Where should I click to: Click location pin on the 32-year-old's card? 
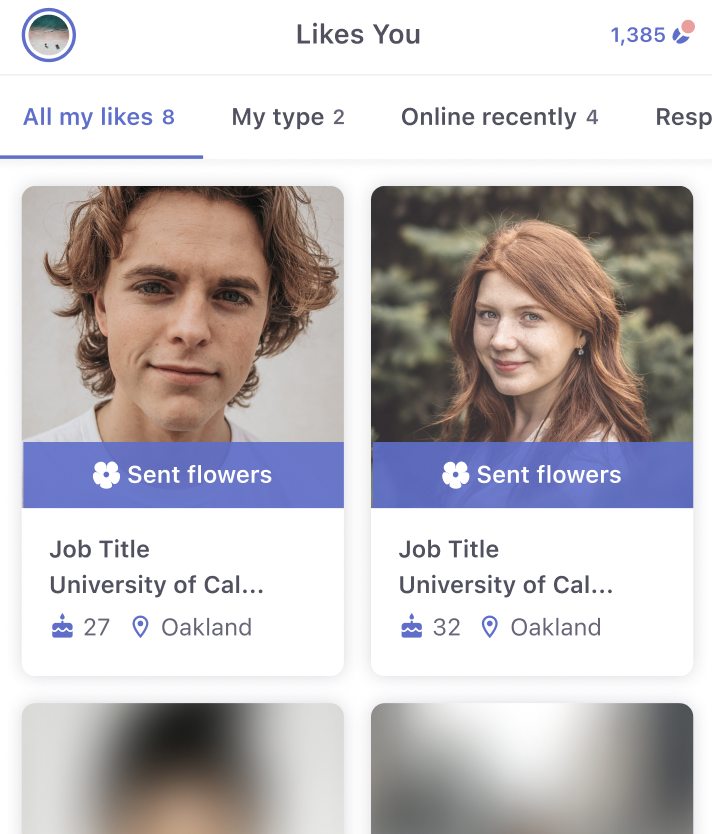[489, 627]
